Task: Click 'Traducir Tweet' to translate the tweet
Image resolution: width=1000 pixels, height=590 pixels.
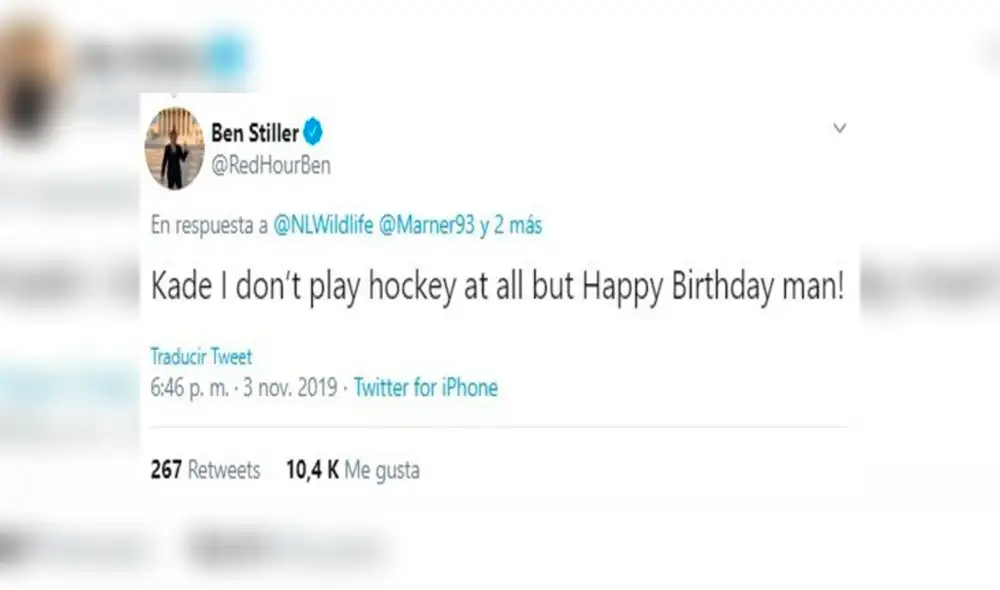Action: [200, 357]
